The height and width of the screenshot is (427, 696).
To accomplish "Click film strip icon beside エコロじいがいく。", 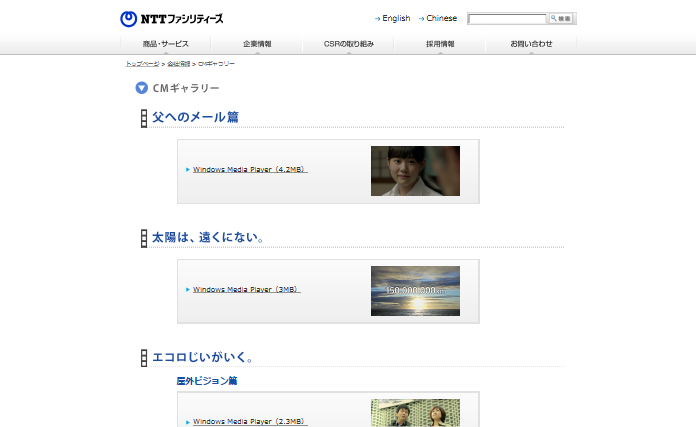I will [x=144, y=358].
